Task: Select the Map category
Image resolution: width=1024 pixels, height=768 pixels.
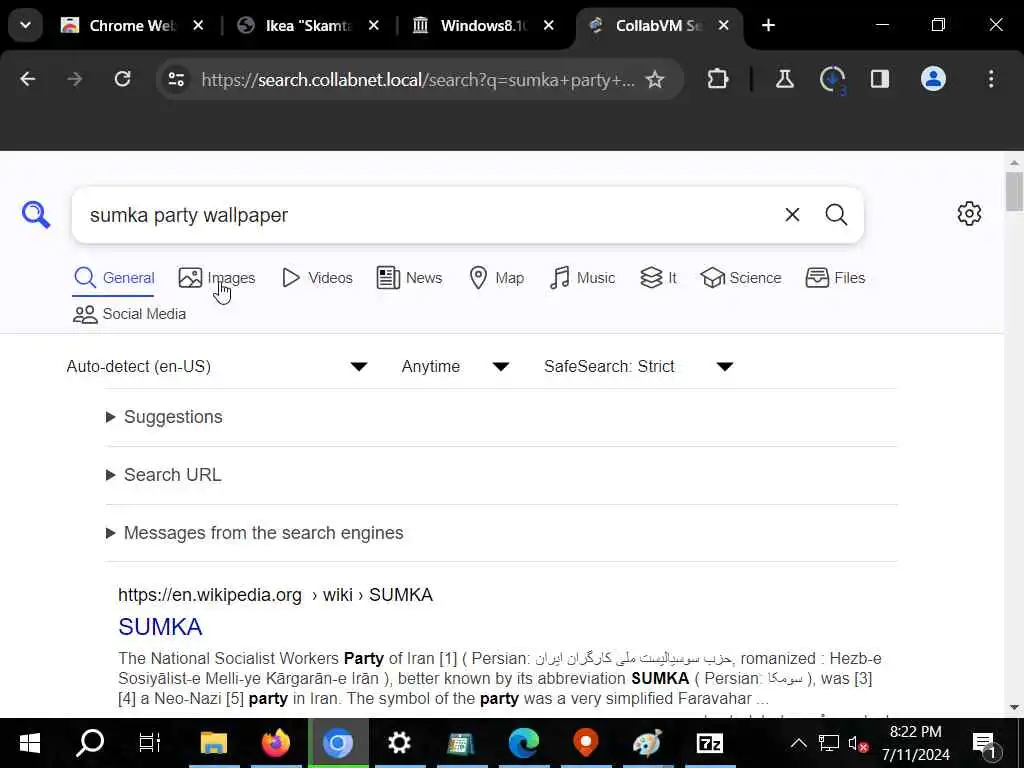Action: coord(496,278)
